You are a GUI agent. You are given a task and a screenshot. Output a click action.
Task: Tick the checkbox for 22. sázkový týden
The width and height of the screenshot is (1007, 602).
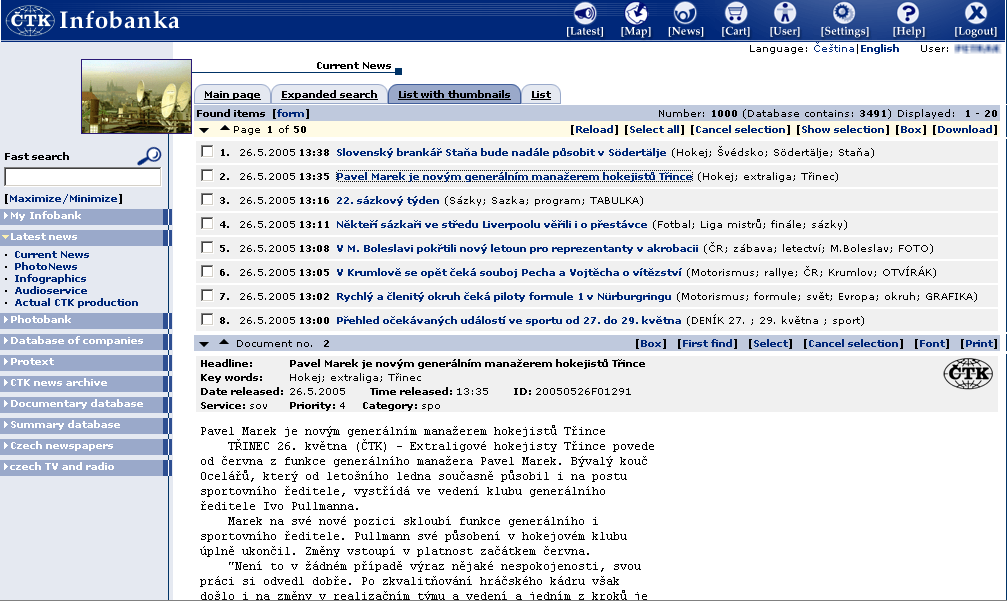coord(207,200)
